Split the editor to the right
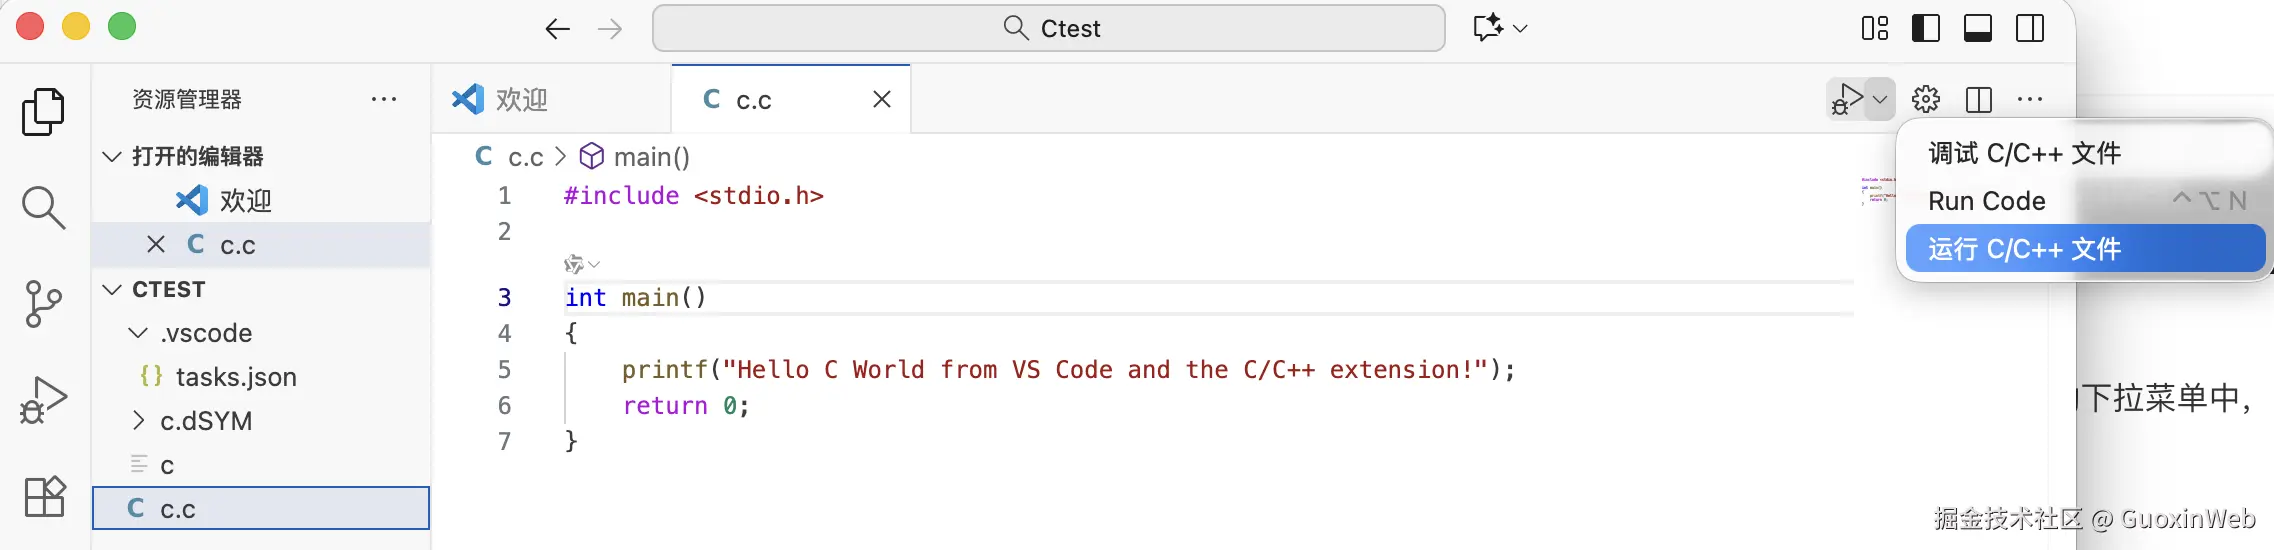The width and height of the screenshot is (2274, 550). tap(1978, 99)
